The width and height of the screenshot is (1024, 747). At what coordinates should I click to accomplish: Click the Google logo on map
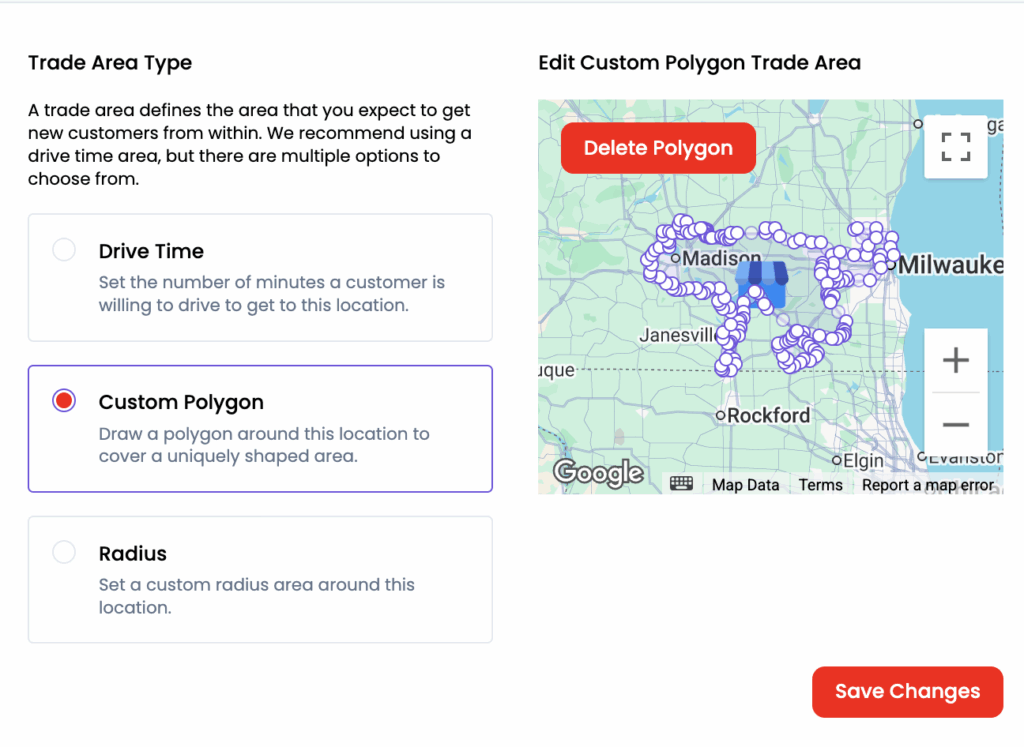[x=599, y=472]
